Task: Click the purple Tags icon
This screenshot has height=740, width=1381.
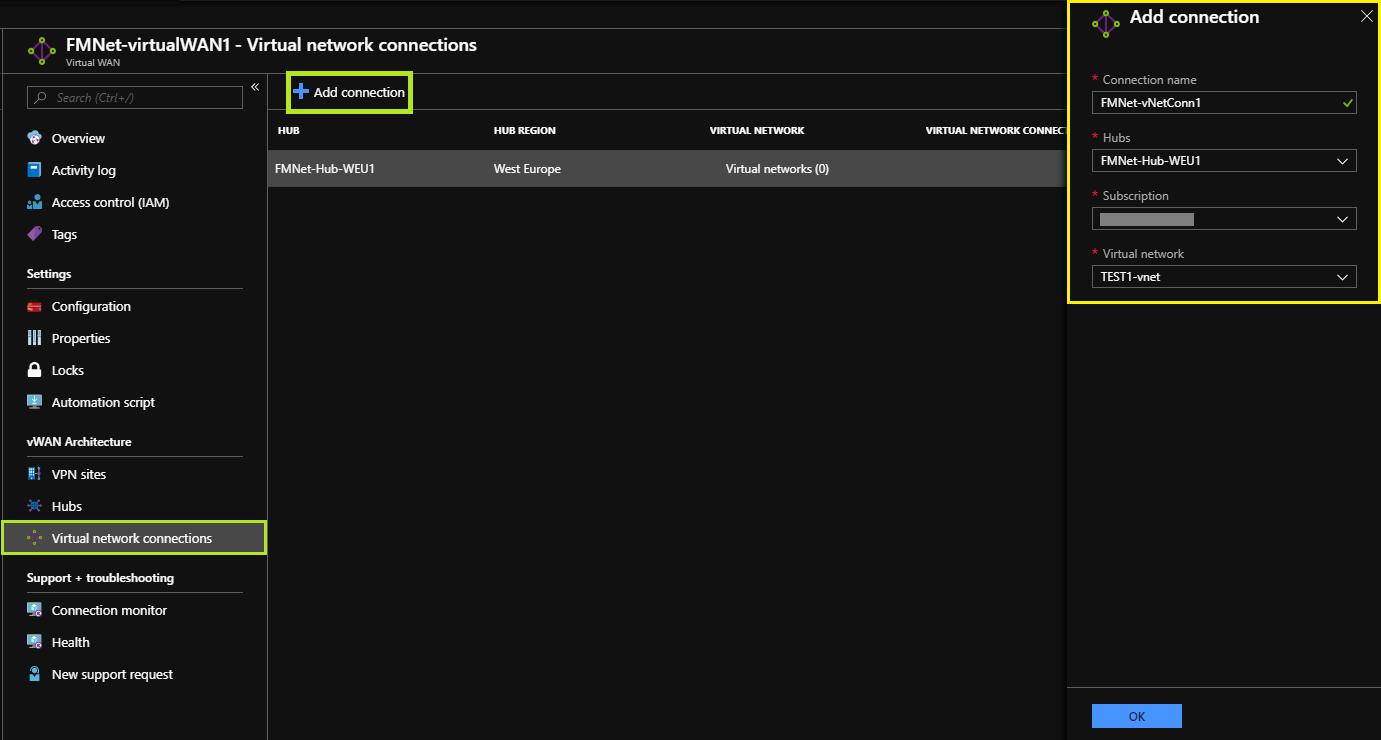Action: click(35, 234)
